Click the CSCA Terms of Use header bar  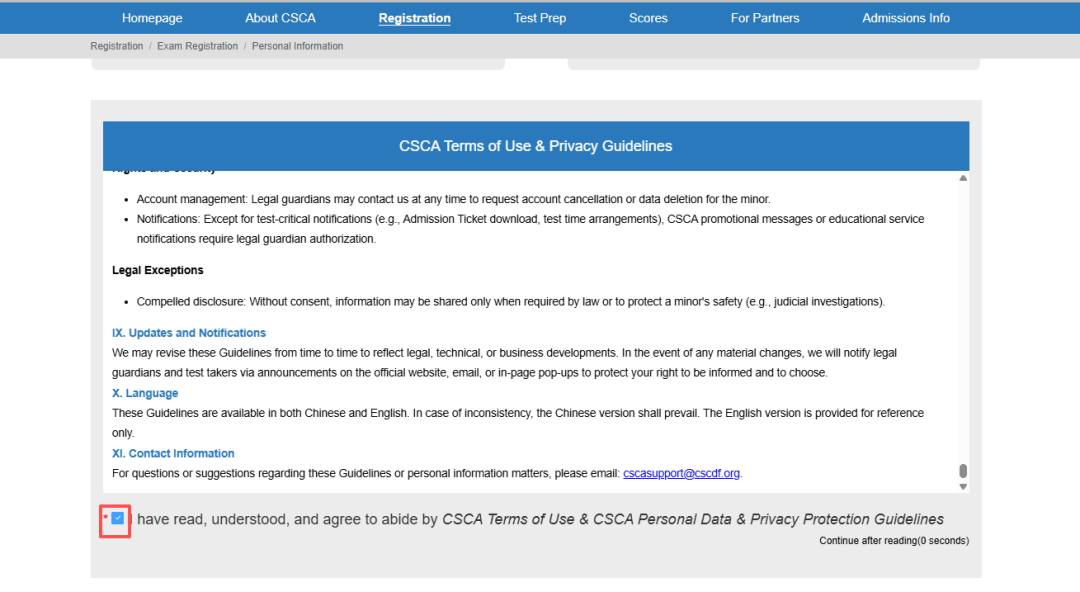536,146
